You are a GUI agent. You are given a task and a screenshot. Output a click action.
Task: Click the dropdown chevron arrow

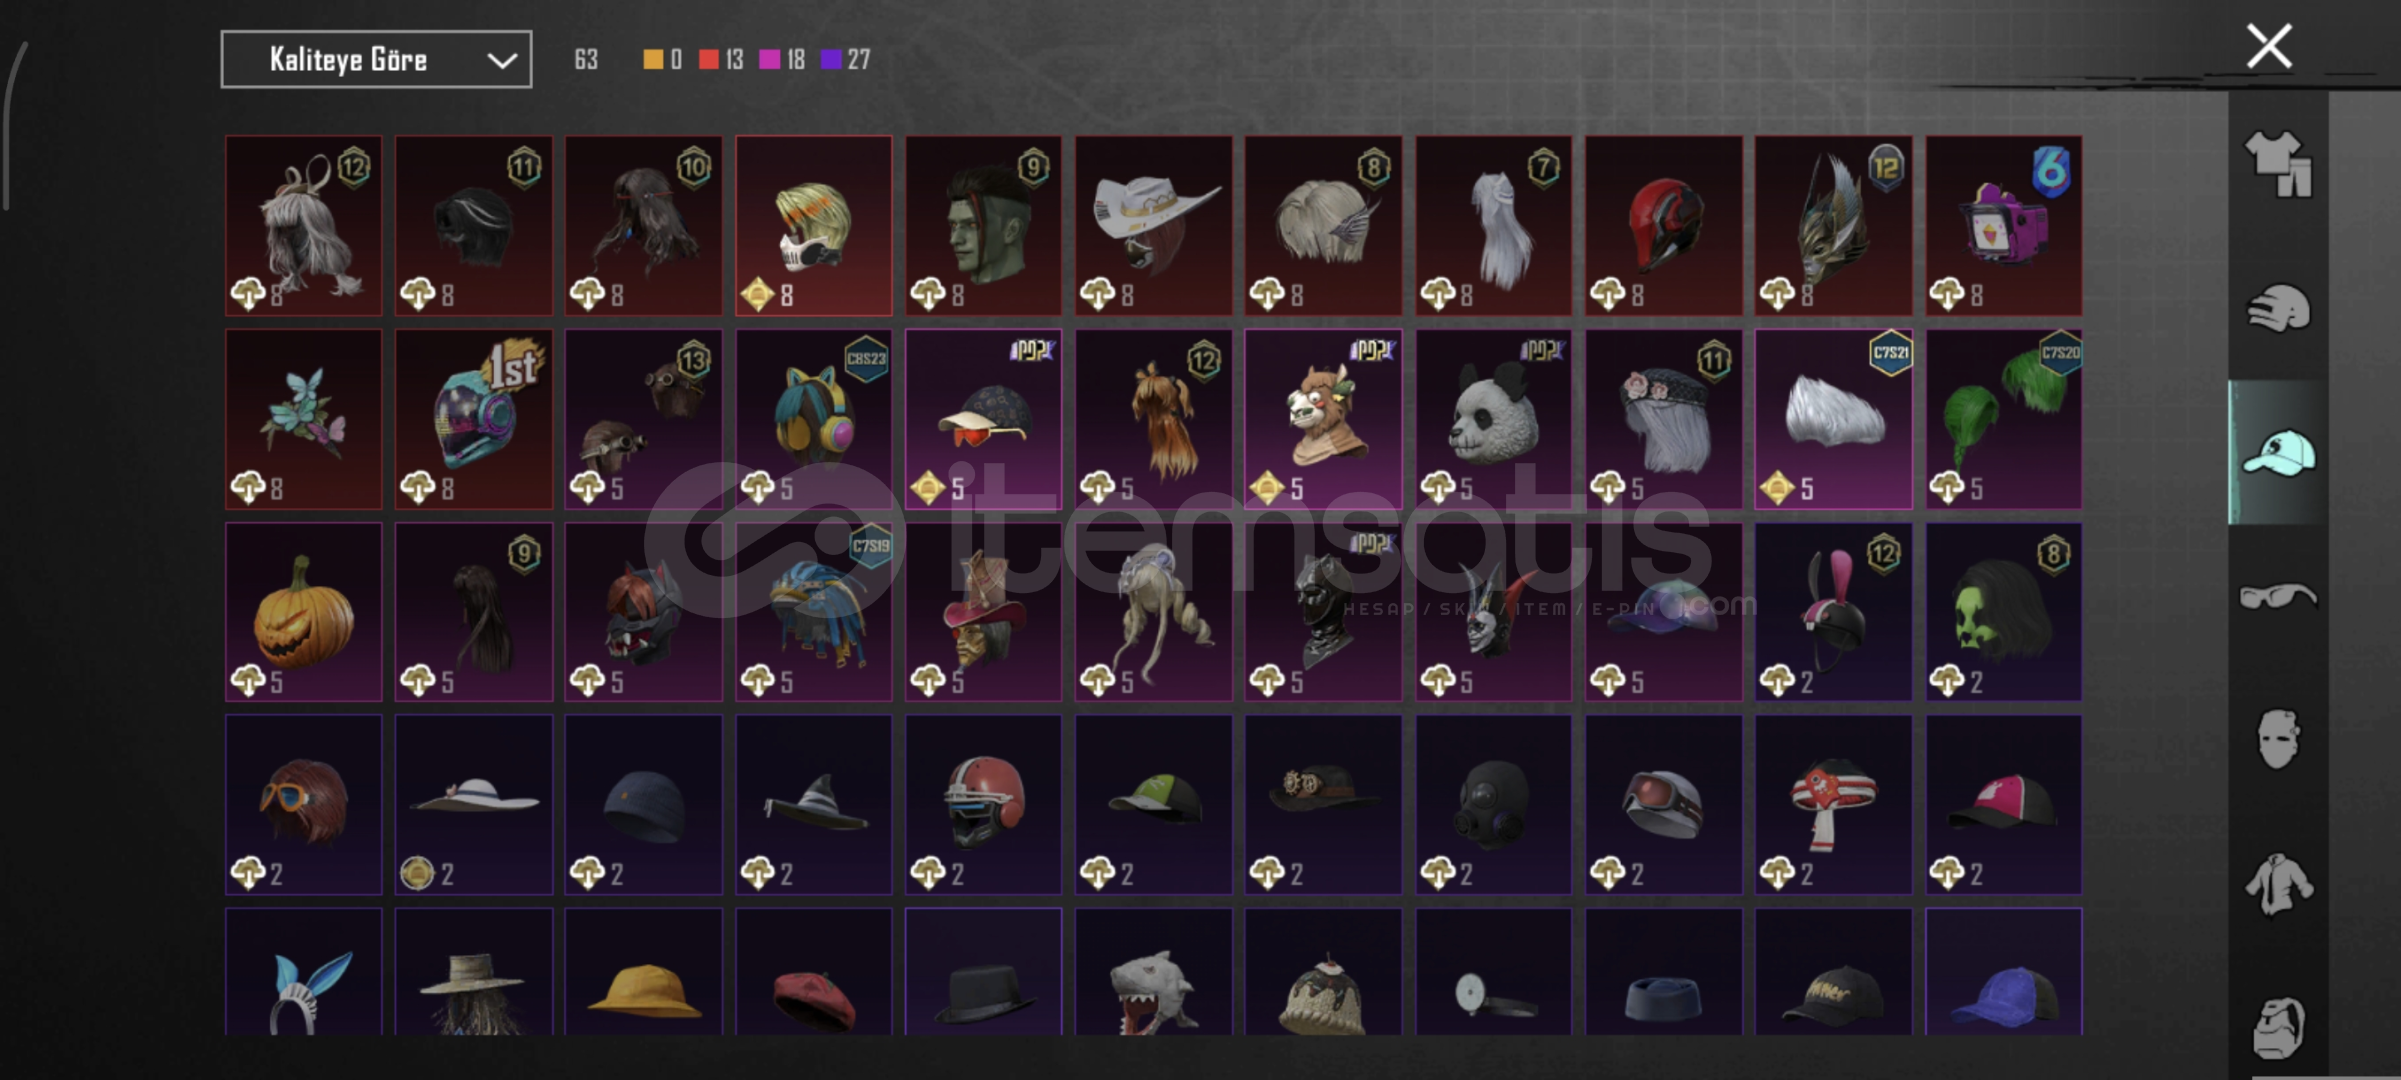pos(501,61)
